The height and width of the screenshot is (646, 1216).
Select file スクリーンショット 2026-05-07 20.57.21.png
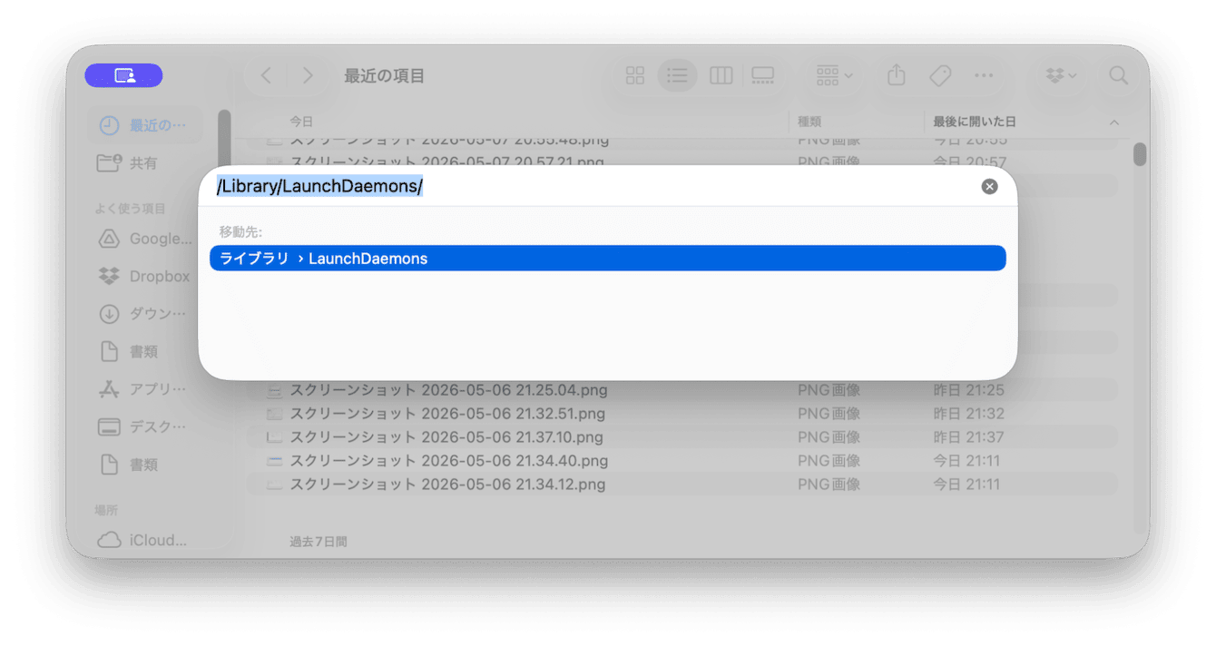682,161
